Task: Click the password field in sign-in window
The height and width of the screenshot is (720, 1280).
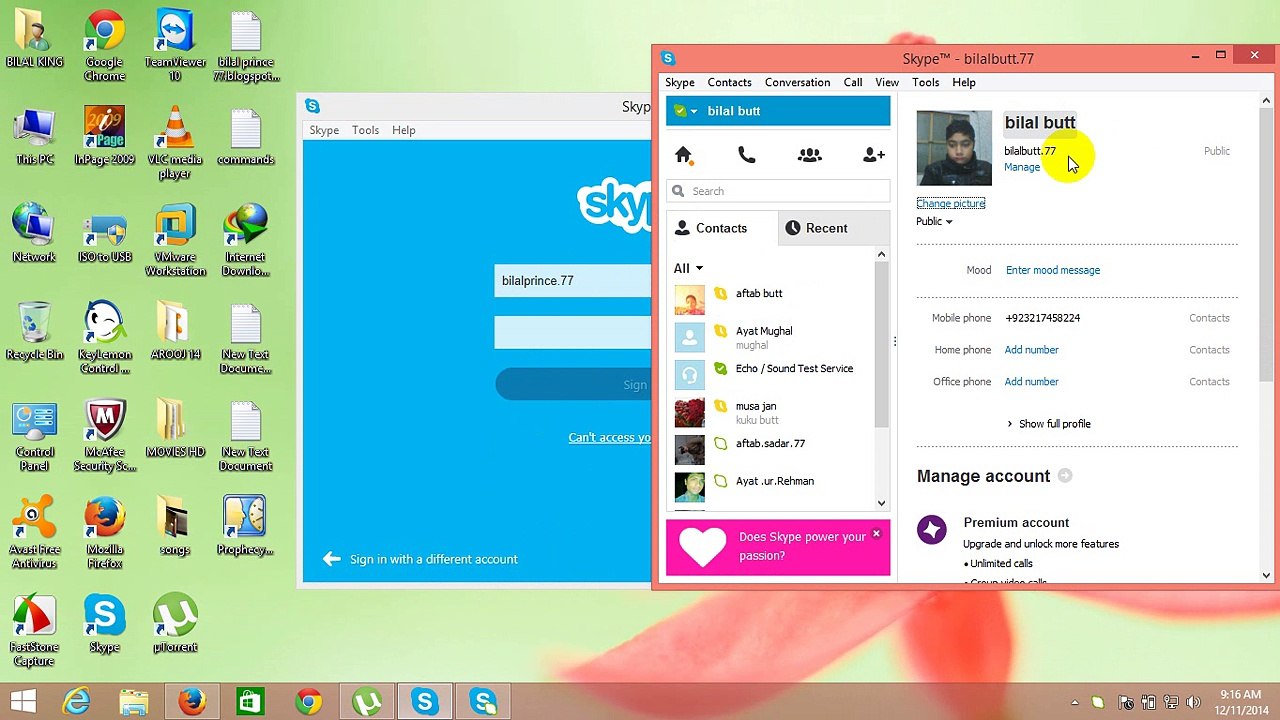Action: click(x=573, y=332)
